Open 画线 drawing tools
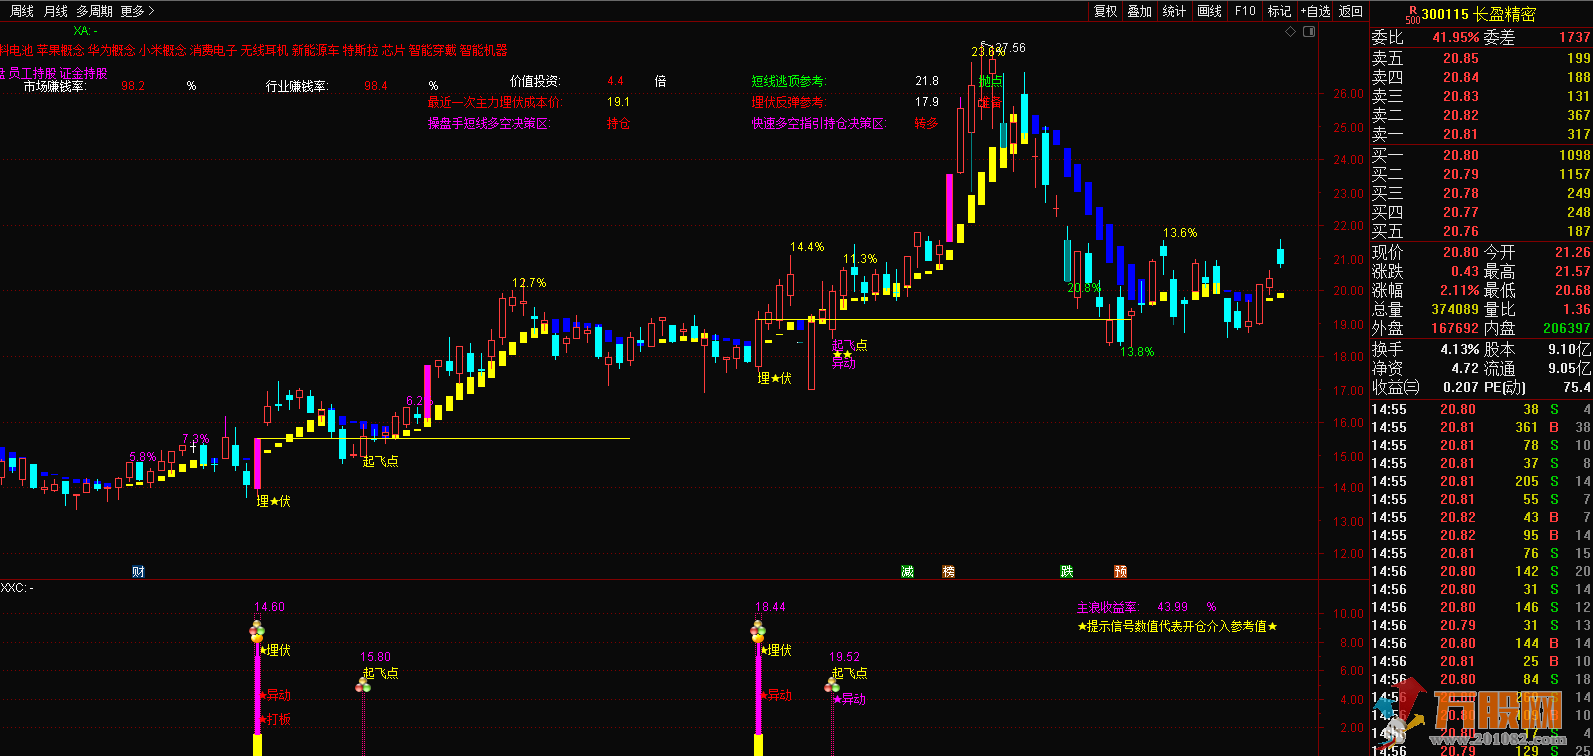The width and height of the screenshot is (1593, 756). 1210,11
